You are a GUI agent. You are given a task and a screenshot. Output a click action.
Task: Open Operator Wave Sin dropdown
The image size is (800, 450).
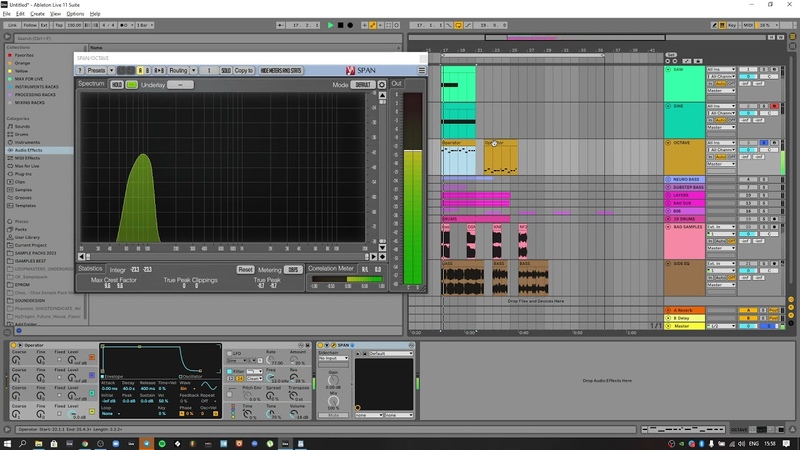click(x=186, y=388)
